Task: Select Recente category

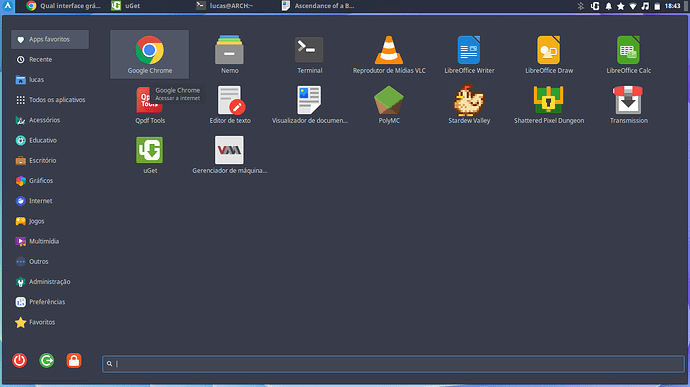Action: [x=50, y=59]
